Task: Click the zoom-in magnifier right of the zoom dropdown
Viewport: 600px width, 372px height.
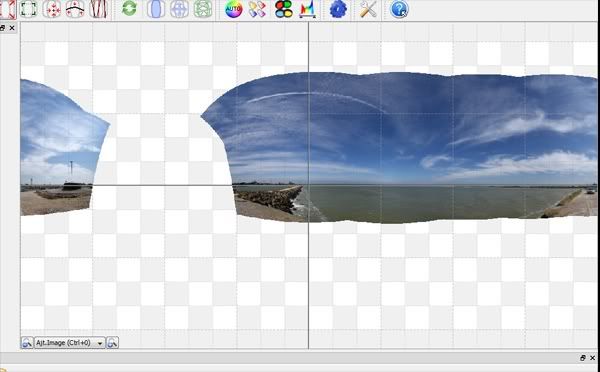Action: coord(112,343)
